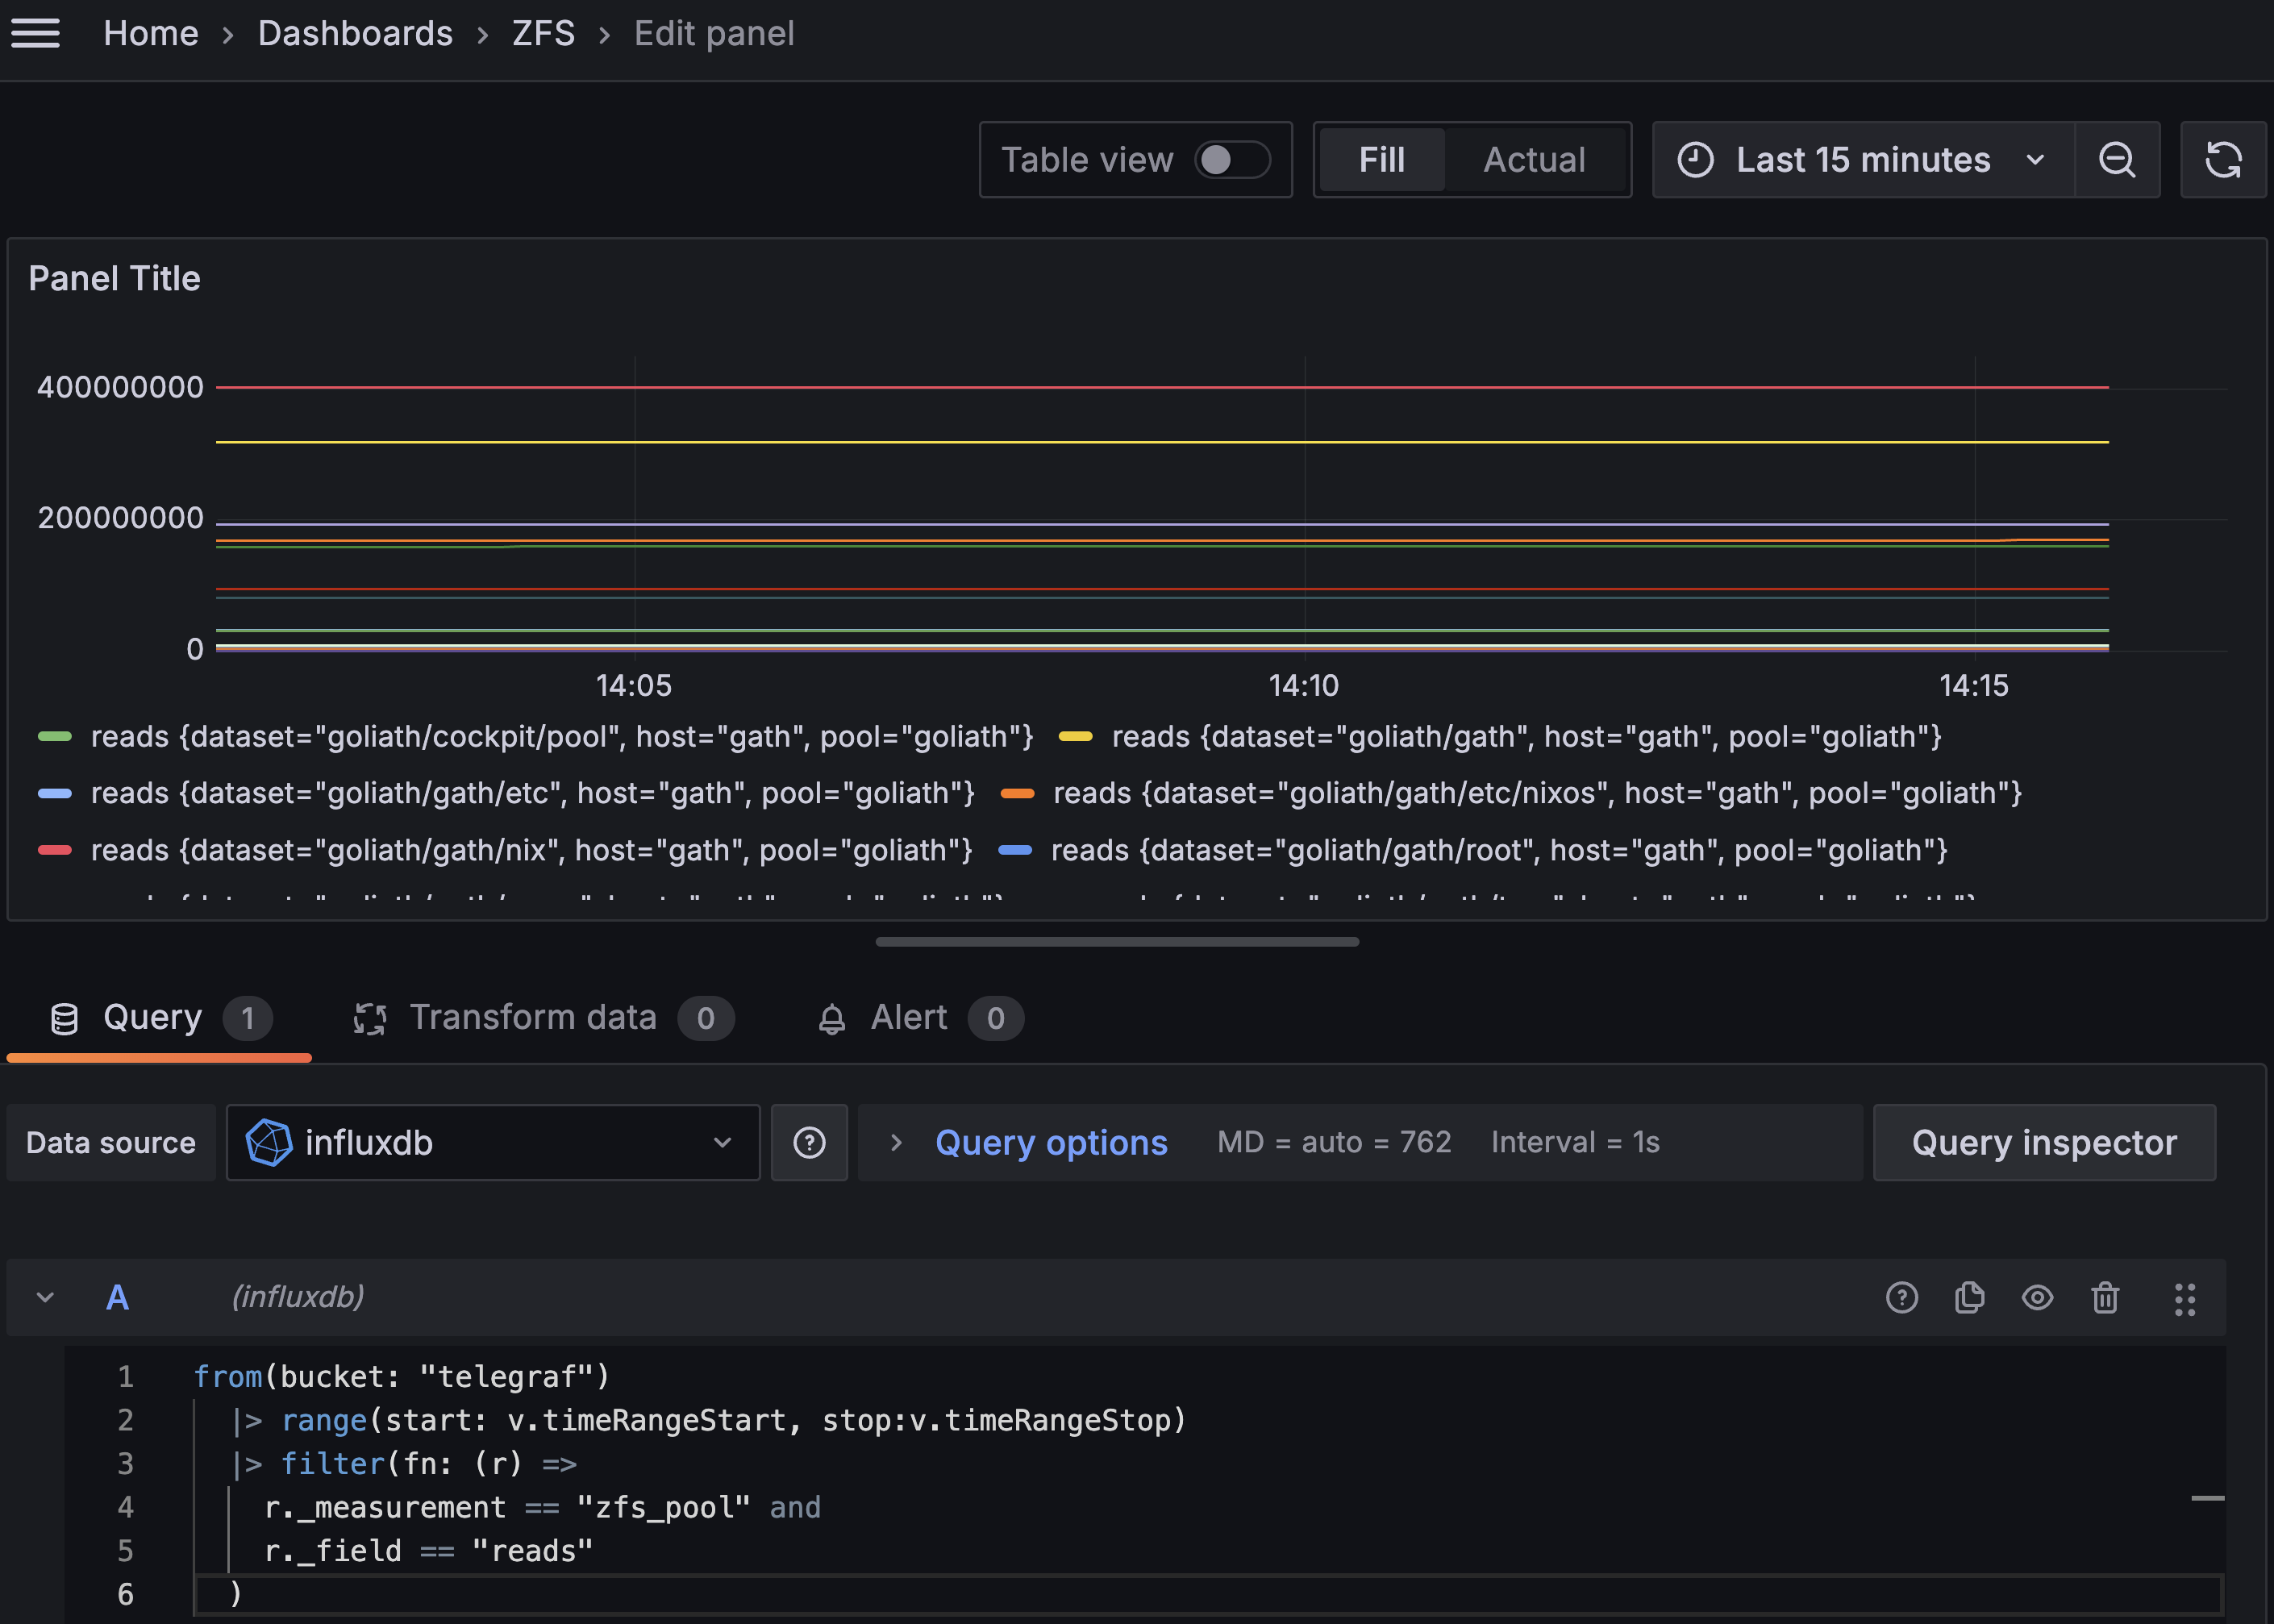Viewport: 2274px width, 1624px height.
Task: Click the zoom out time range icon
Action: (2116, 160)
